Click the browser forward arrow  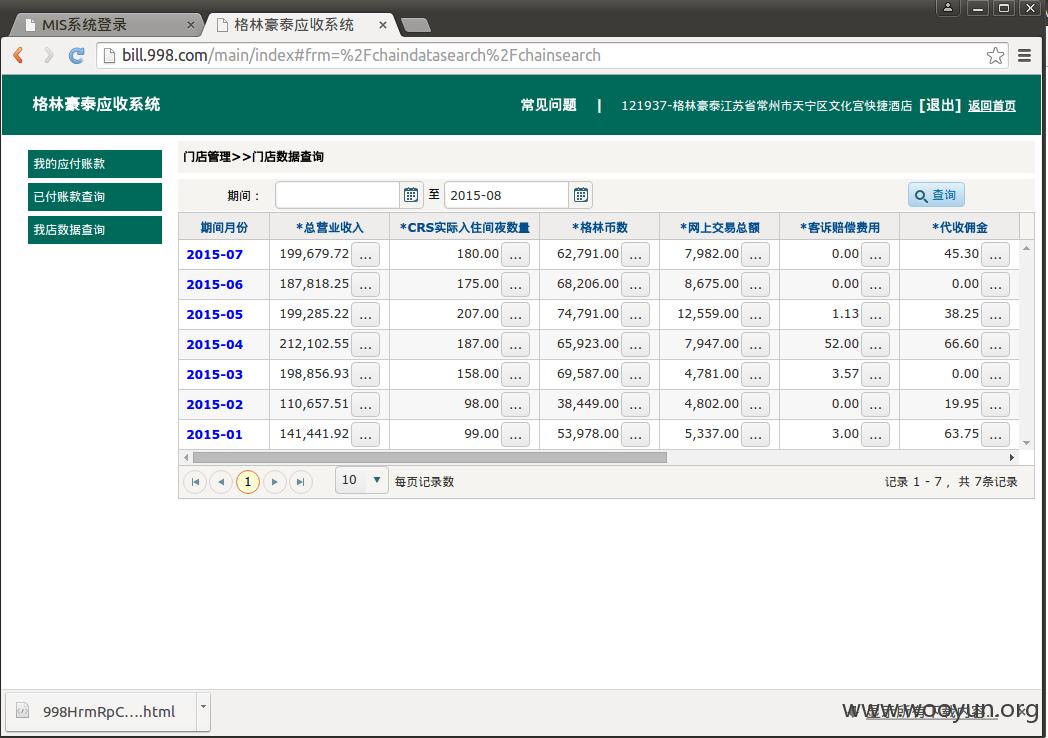click(48, 55)
